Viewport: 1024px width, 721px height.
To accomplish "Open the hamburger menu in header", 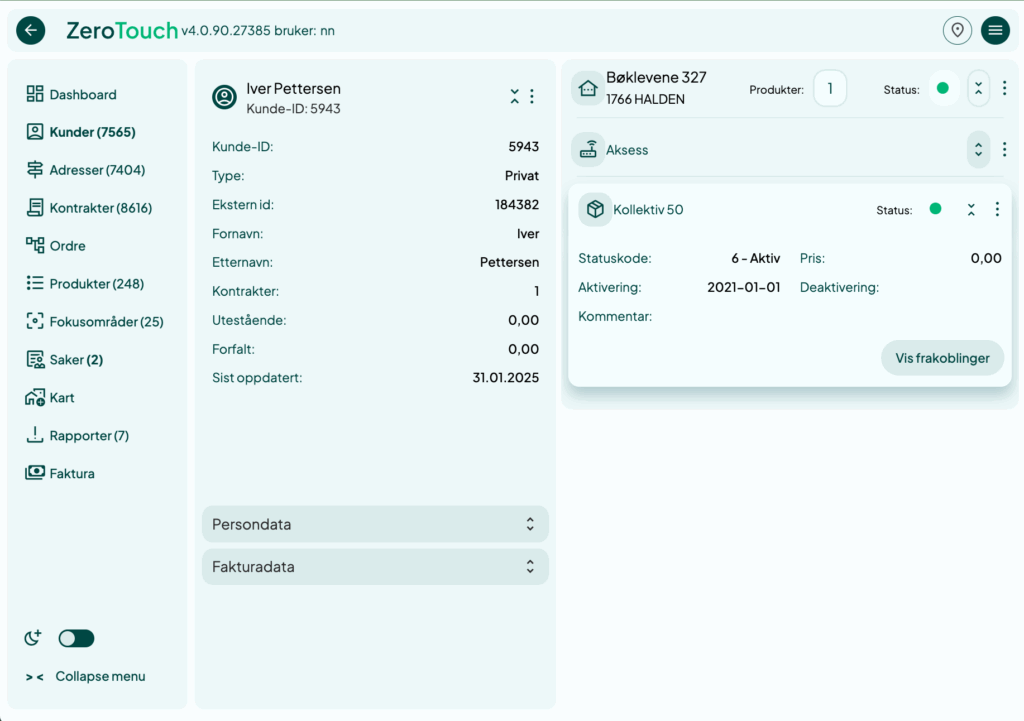I will [995, 30].
